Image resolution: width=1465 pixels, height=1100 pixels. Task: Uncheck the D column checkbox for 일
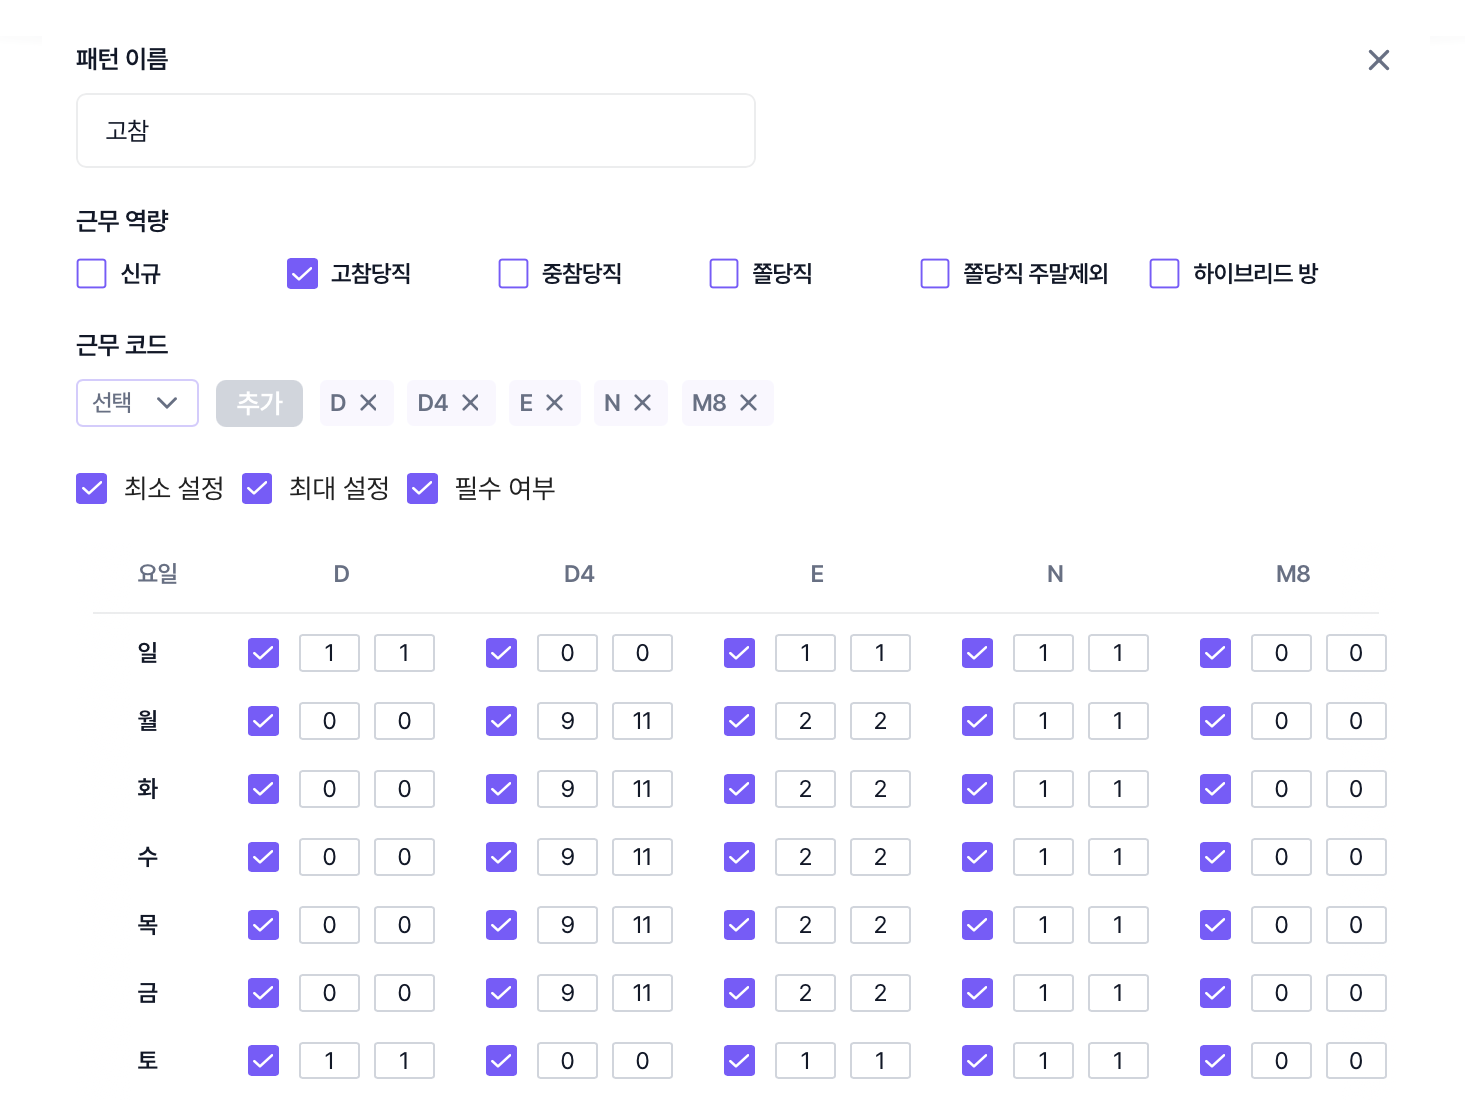click(264, 653)
